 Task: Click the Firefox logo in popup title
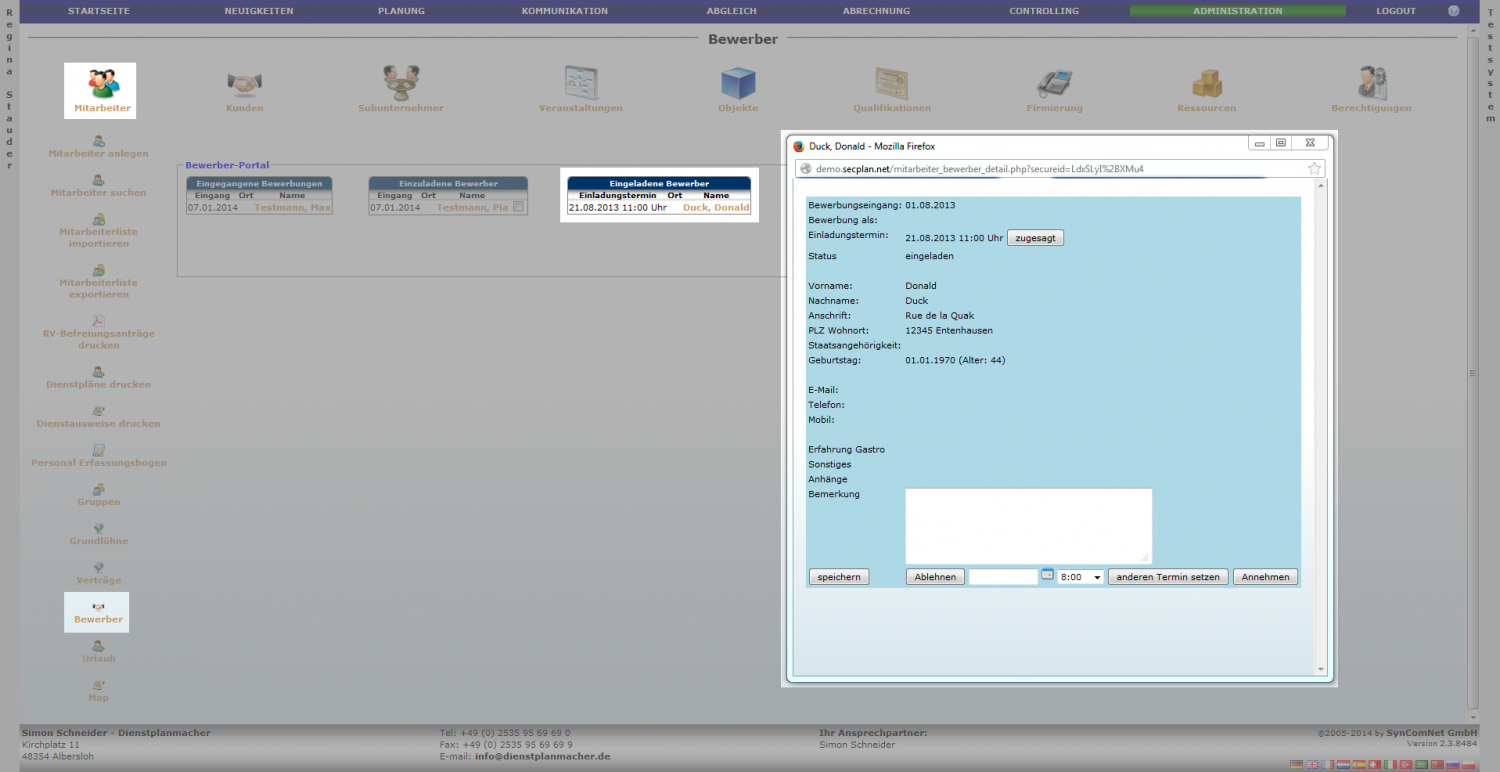798,146
